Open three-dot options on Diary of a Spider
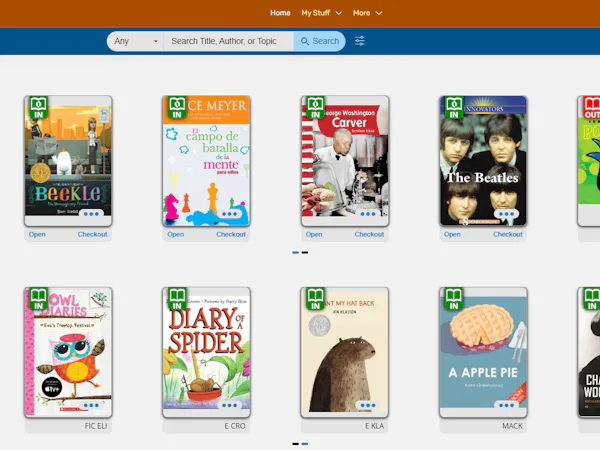 click(230, 405)
